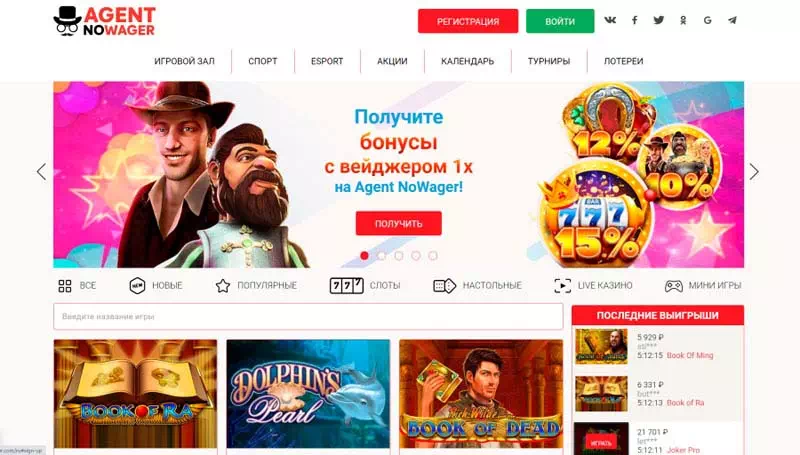The image size is (800, 455).
Task: Open the Telegram paper plane icon
Action: click(x=732, y=20)
